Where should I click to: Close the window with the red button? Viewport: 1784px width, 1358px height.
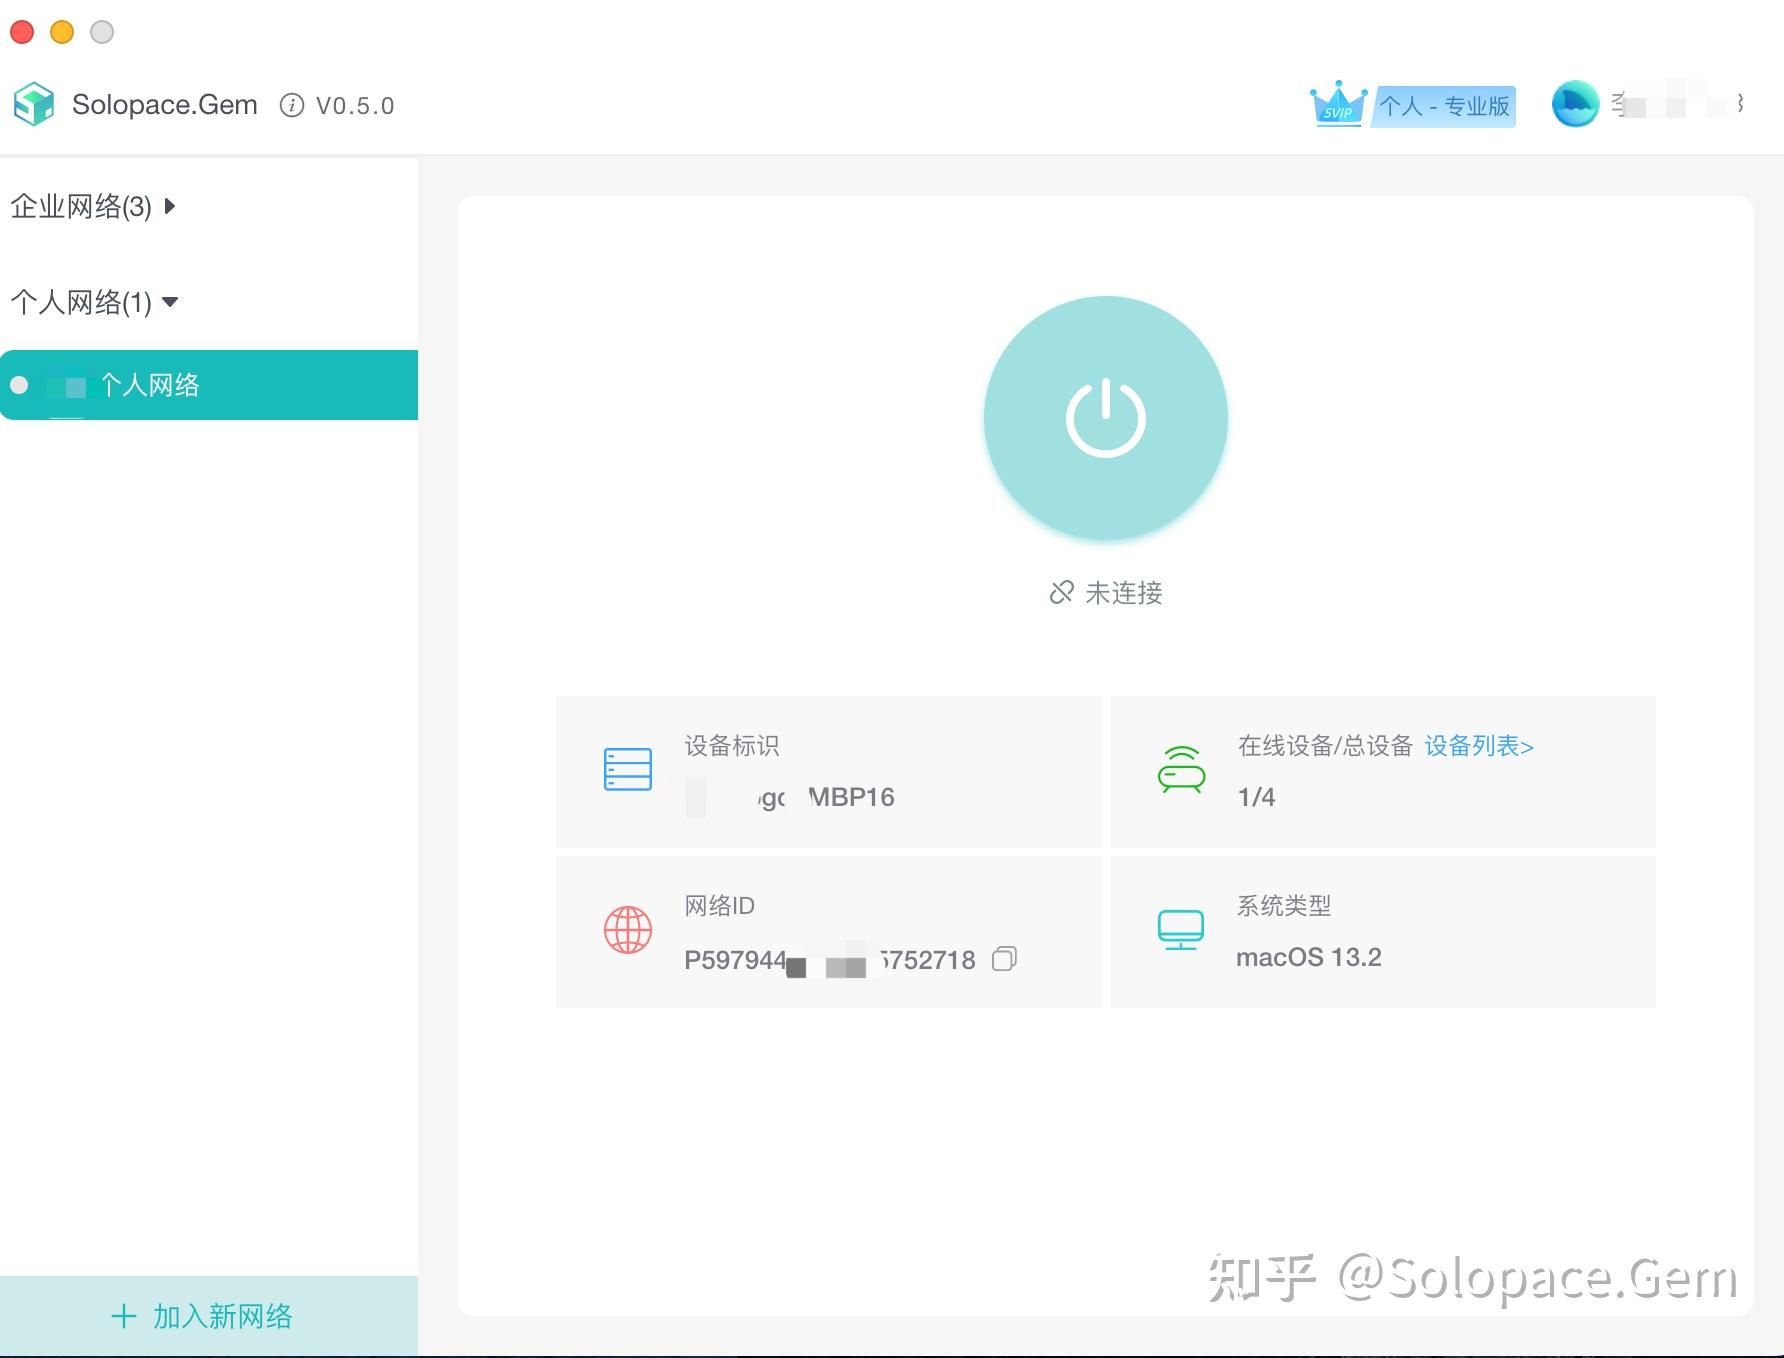tap(22, 32)
